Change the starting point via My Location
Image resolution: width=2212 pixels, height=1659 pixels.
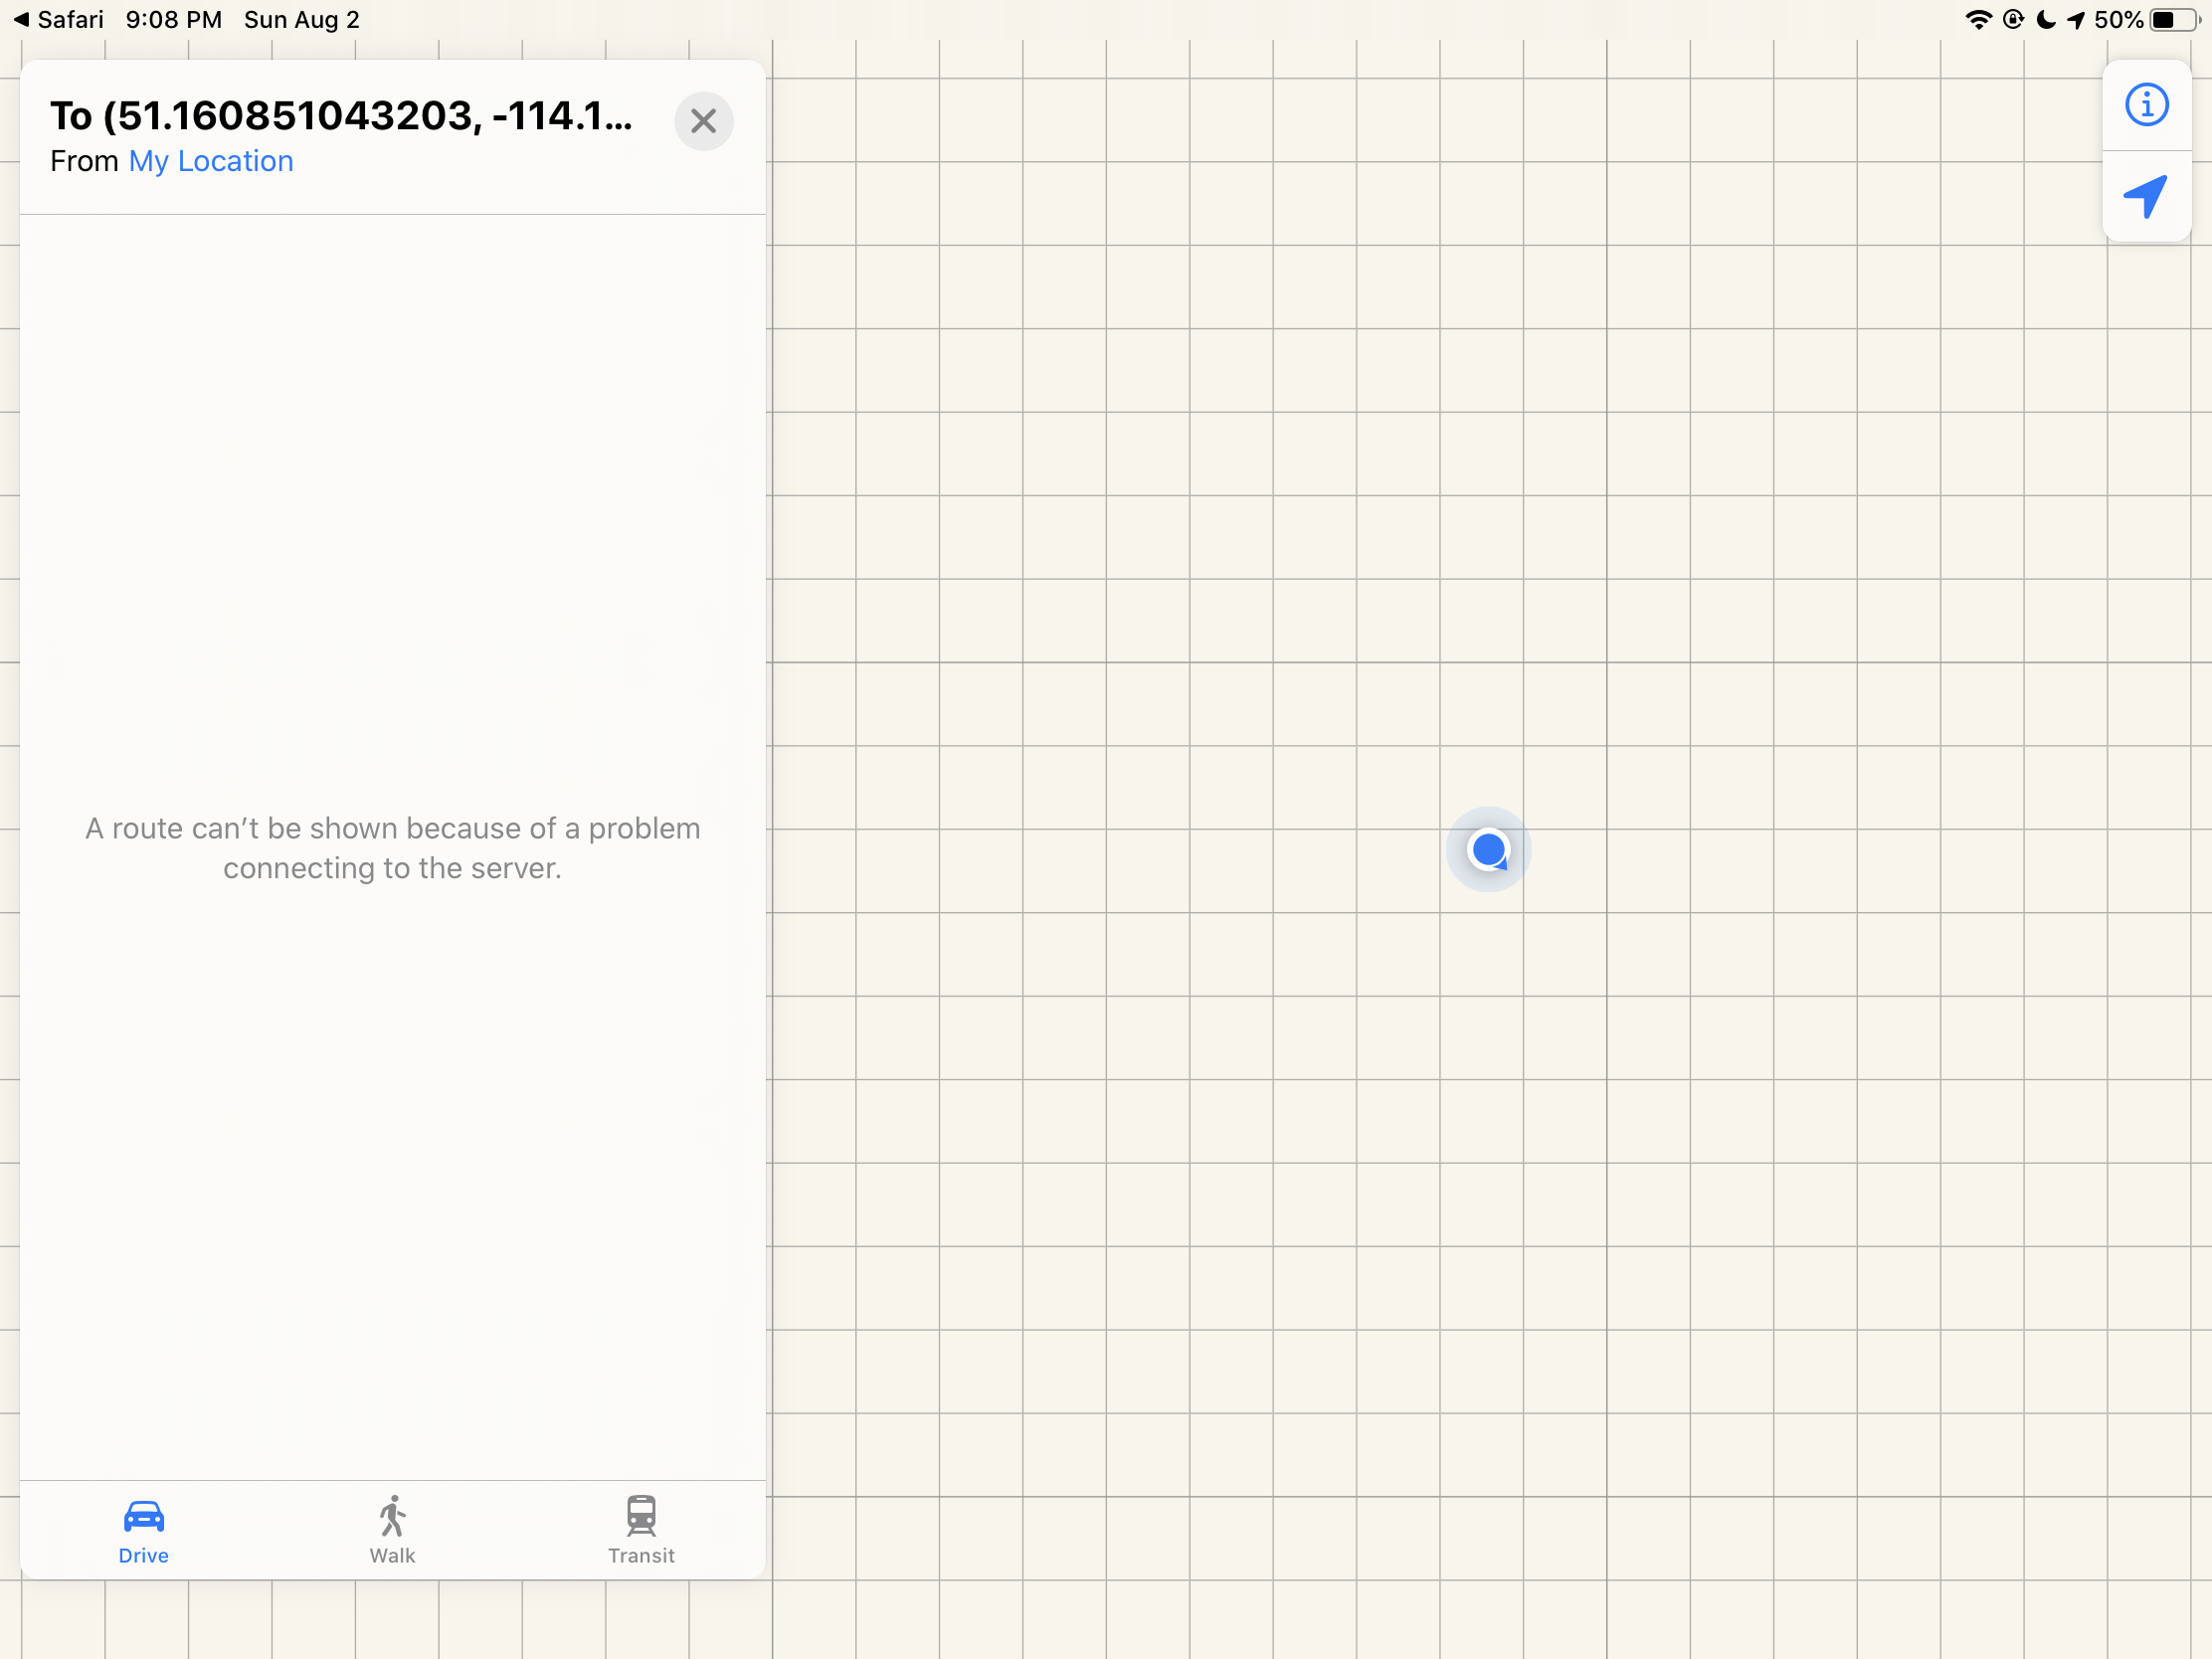pyautogui.click(x=211, y=161)
